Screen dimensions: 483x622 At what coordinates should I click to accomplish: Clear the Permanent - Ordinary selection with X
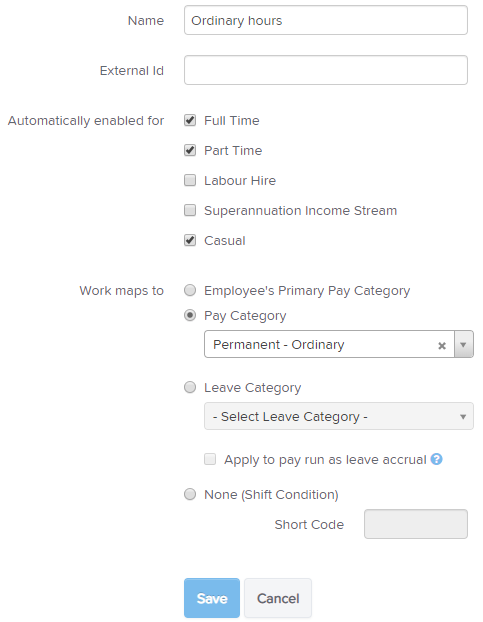(442, 346)
